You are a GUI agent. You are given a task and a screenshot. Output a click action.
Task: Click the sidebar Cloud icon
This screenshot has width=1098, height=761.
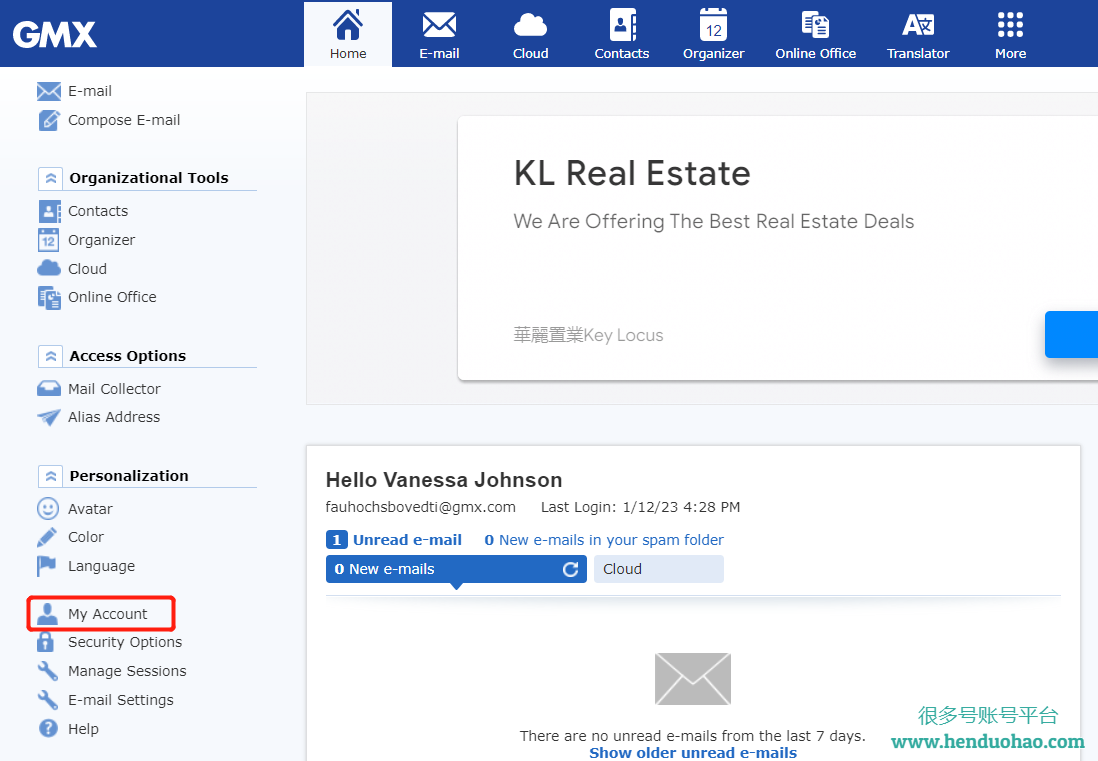(48, 269)
